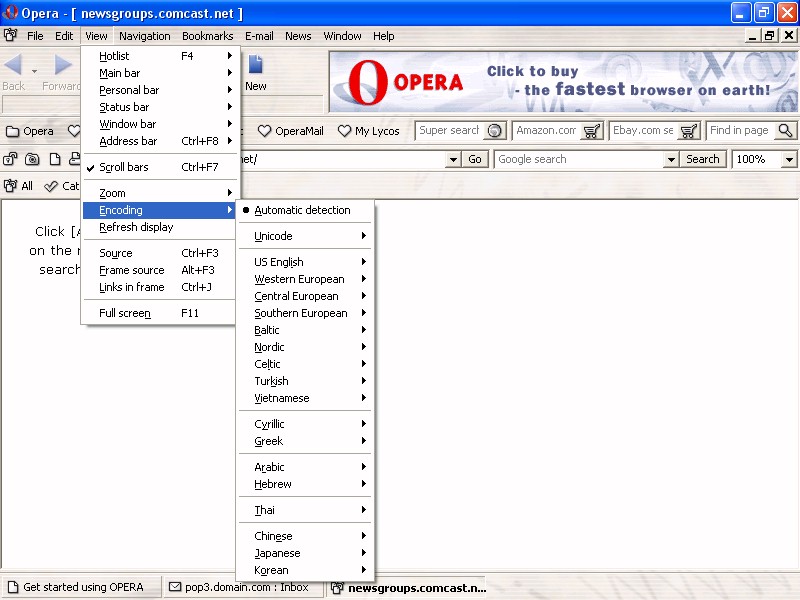Screen dimensions: 800x600
Task: Open the Opera bookmarks folder
Action: coord(30,131)
